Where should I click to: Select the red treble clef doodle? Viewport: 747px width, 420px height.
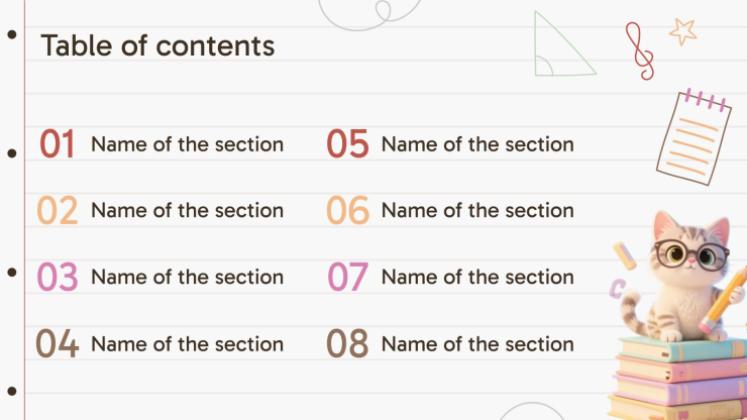(640, 50)
